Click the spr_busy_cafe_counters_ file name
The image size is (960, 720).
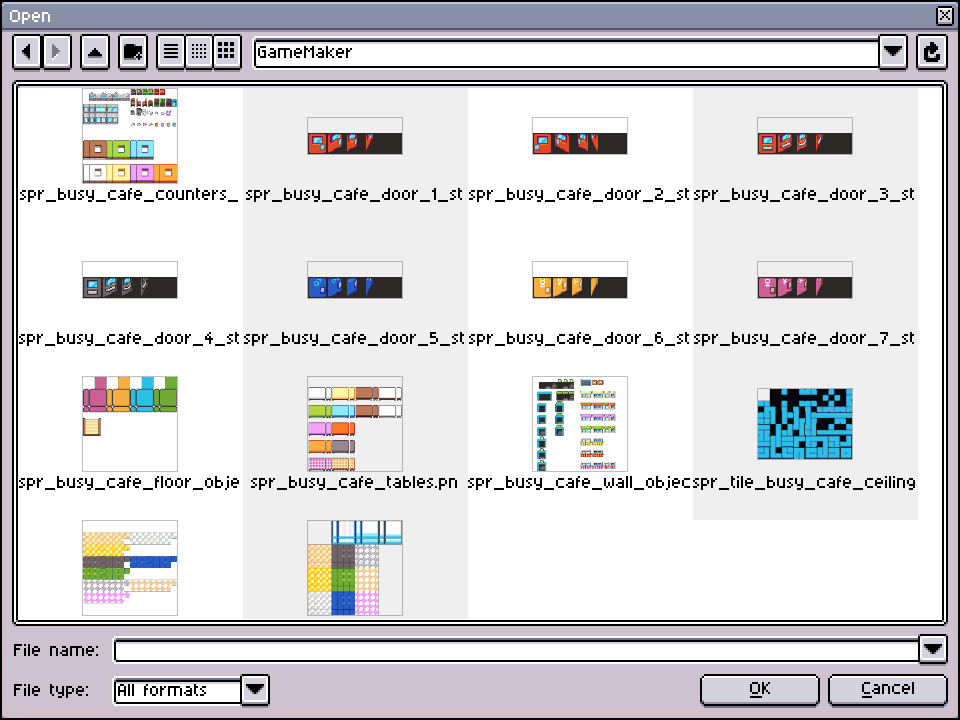[x=129, y=195]
